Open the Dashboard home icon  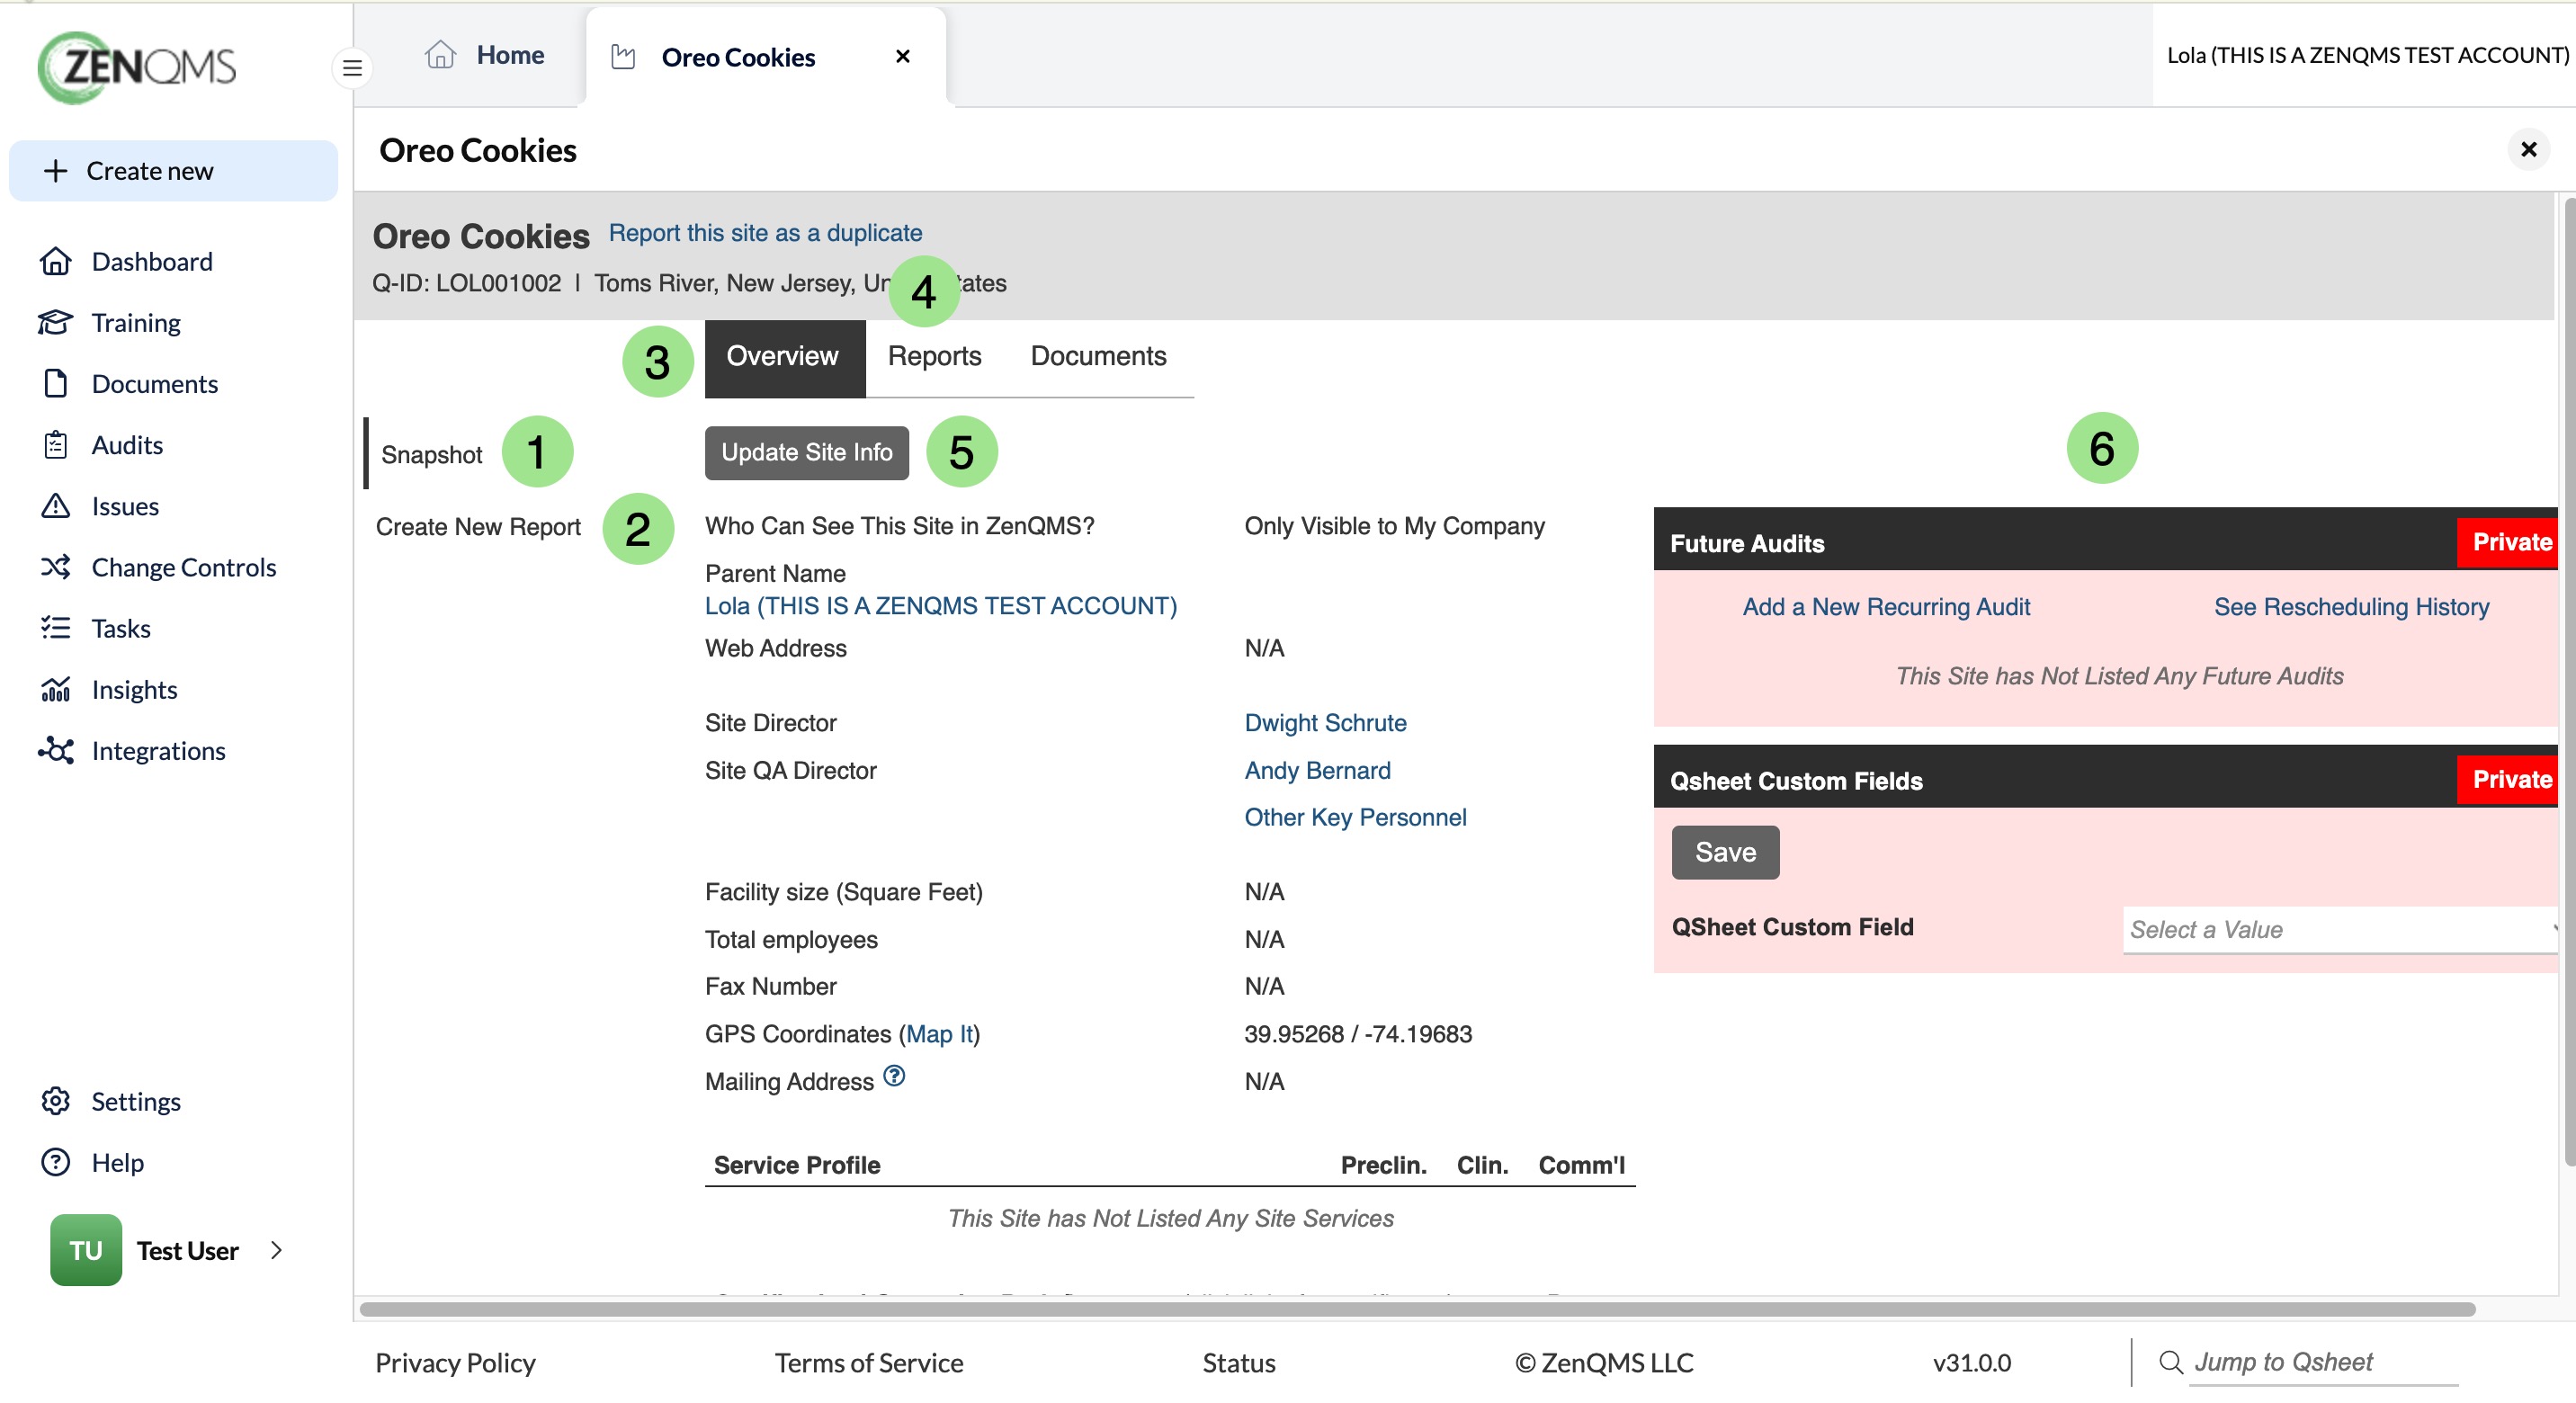tap(55, 261)
